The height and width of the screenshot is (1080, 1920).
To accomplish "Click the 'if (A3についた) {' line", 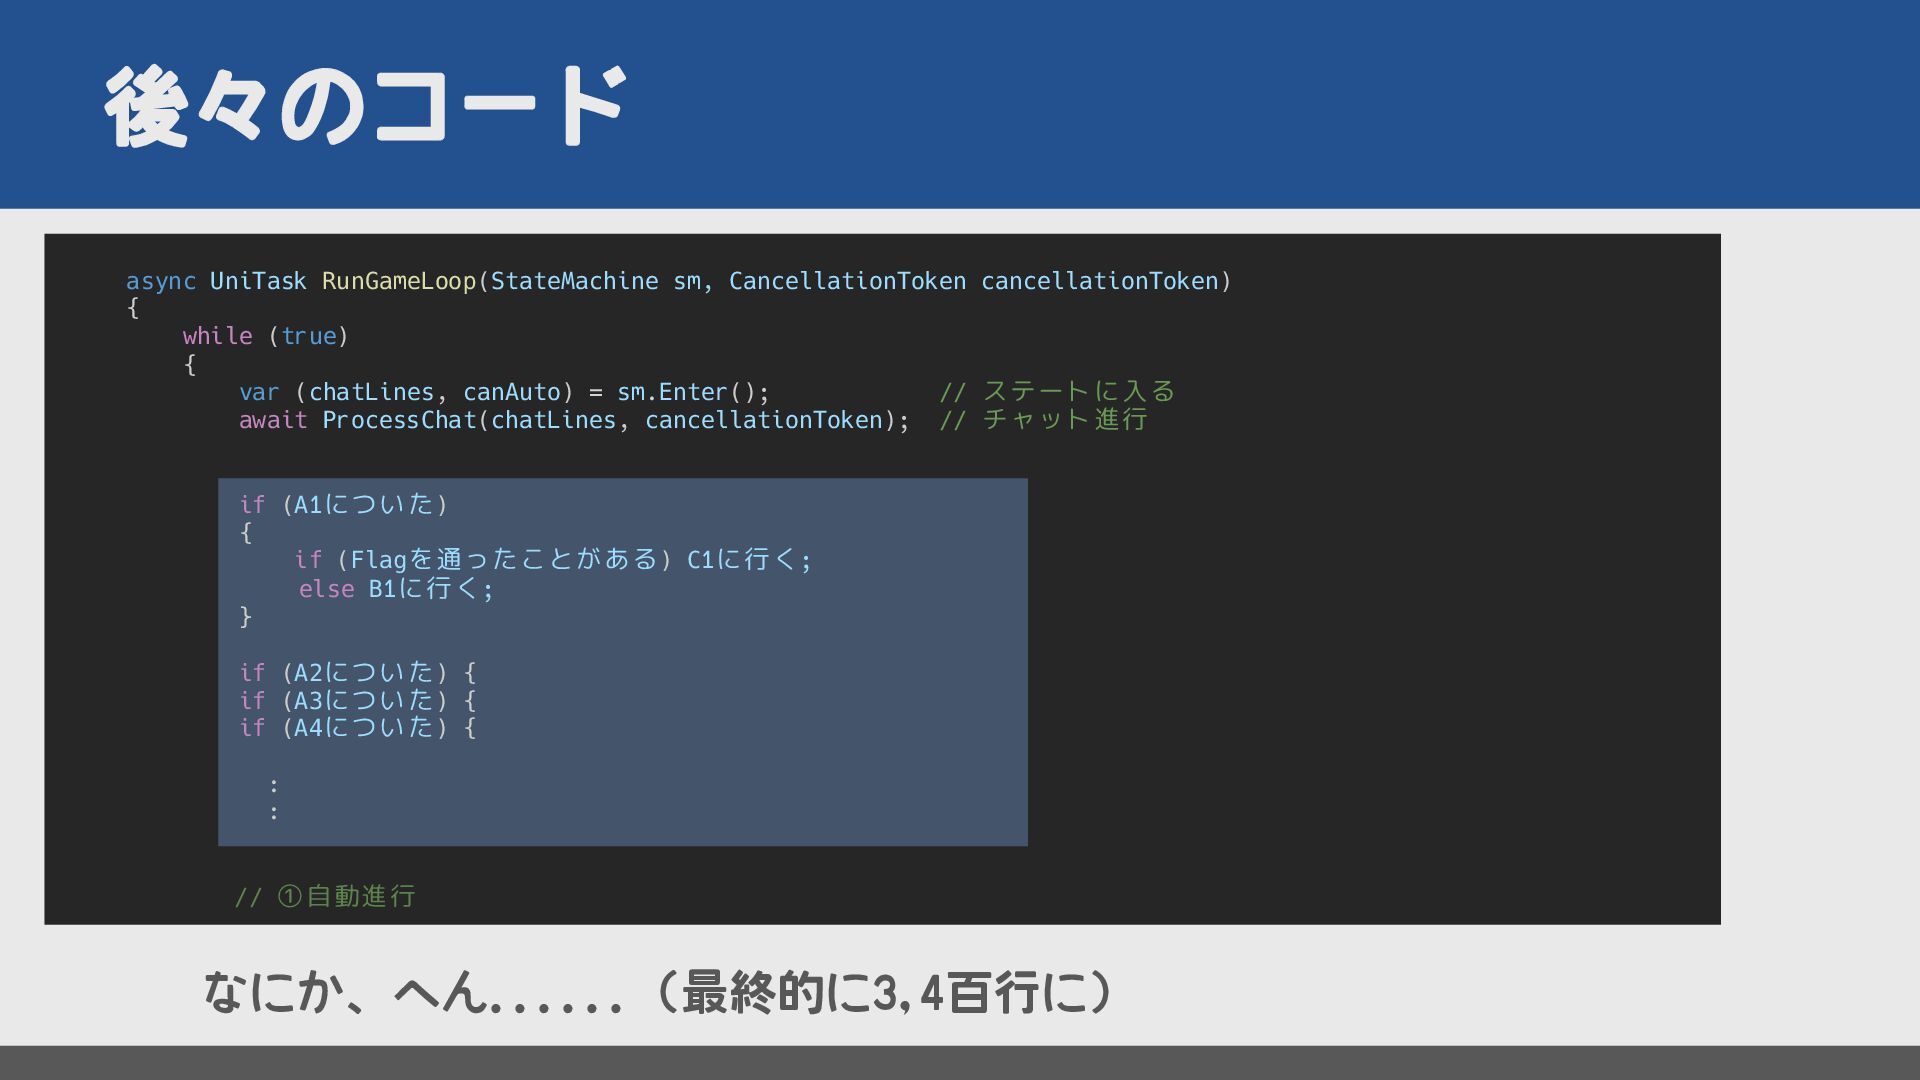I will tap(358, 700).
